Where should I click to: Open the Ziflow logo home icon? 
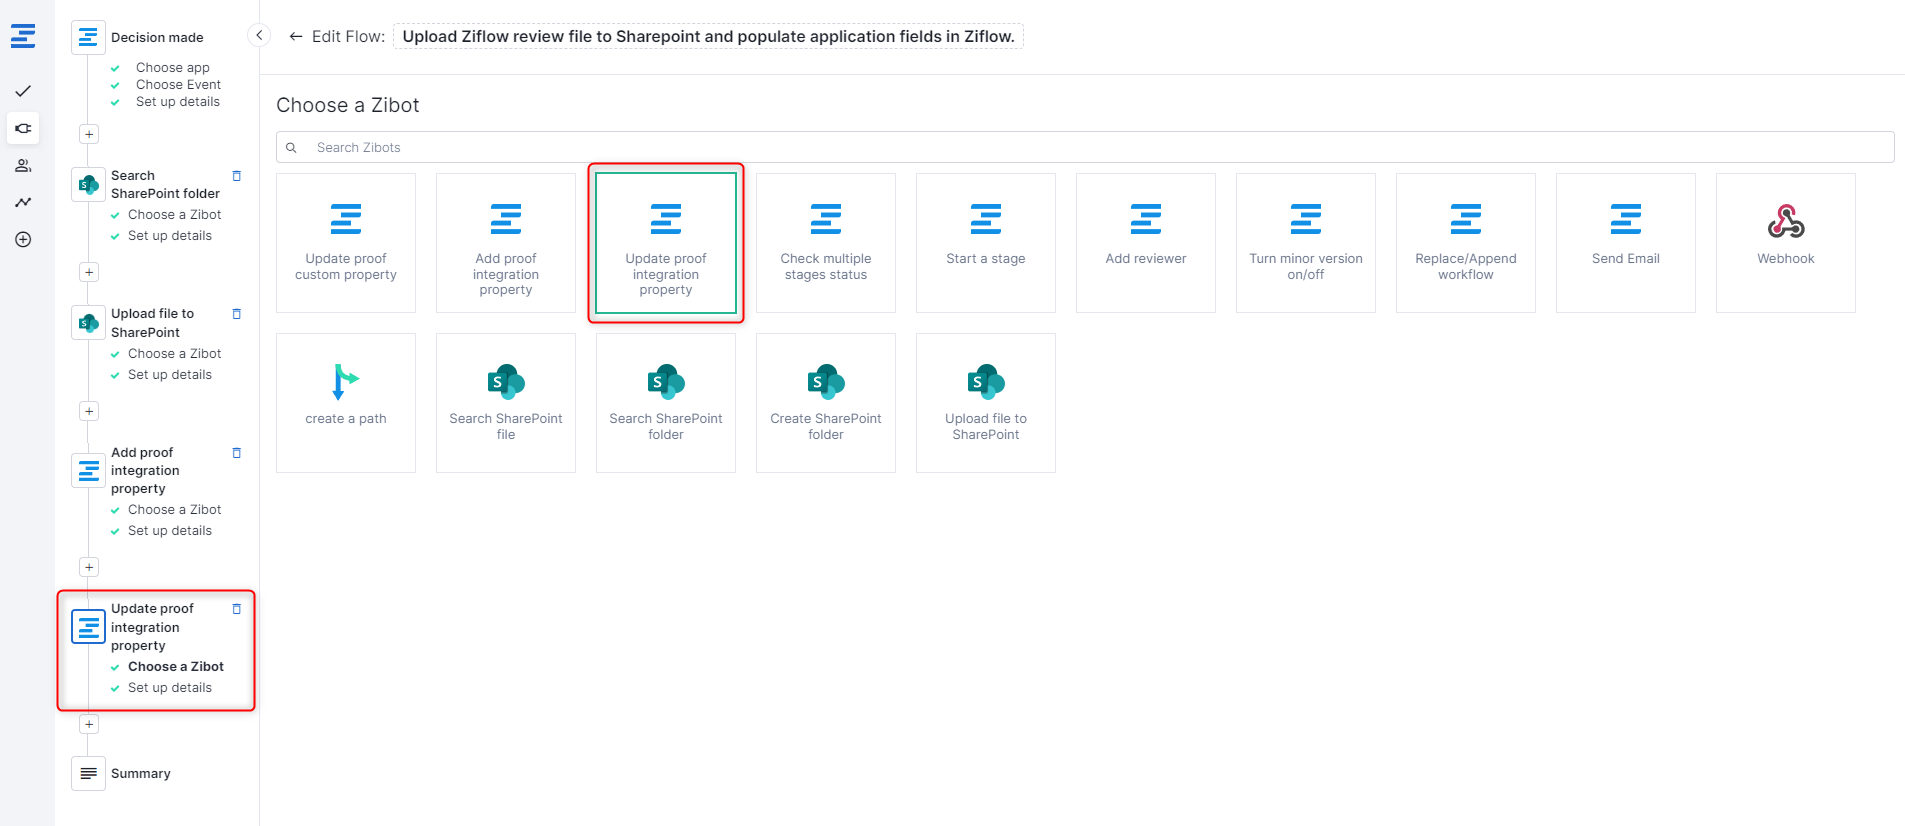(23, 37)
